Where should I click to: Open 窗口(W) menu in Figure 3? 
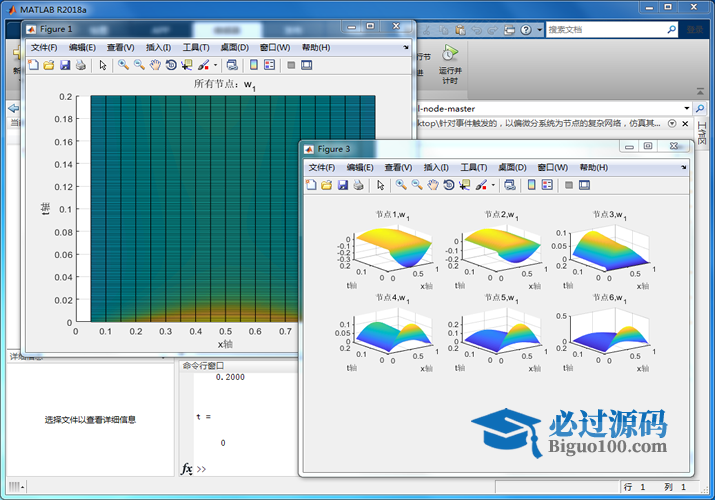(x=553, y=167)
